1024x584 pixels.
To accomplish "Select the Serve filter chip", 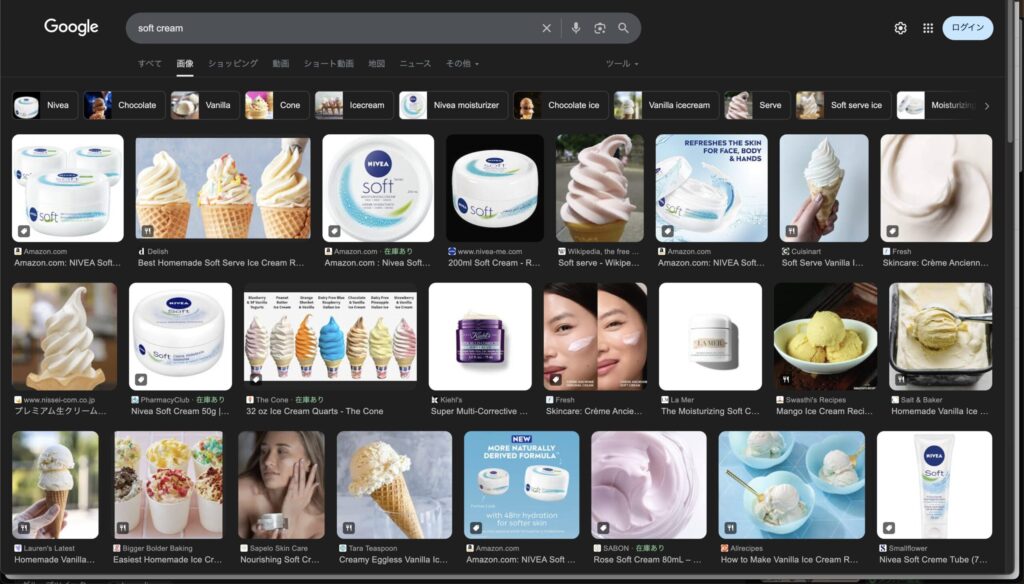I will click(757, 105).
